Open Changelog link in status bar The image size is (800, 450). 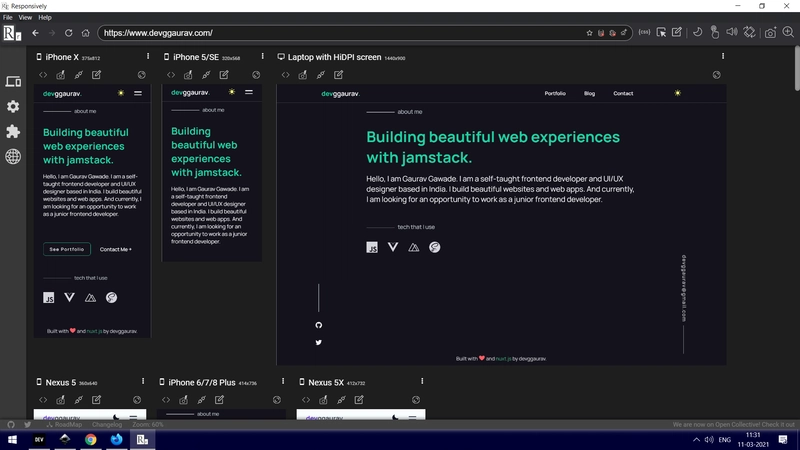[x=107, y=424]
